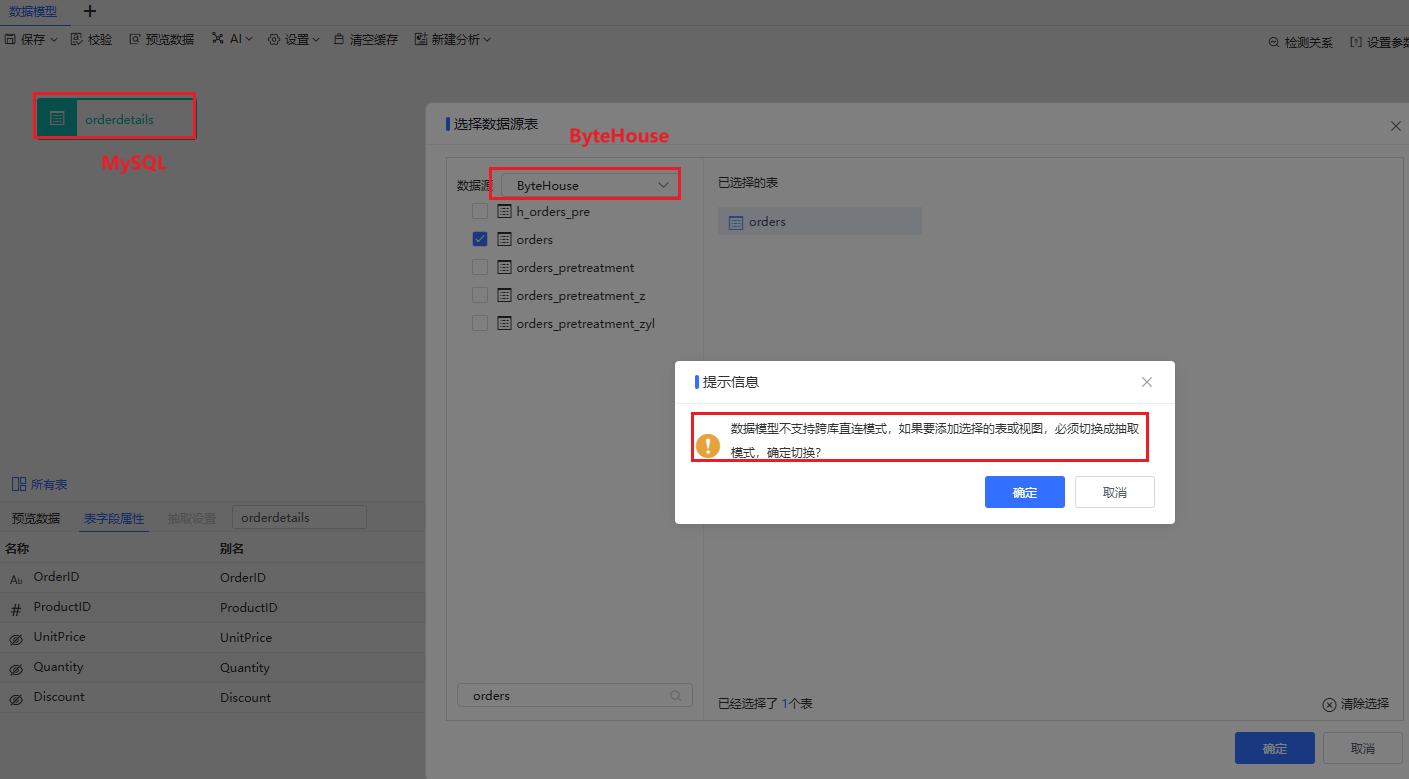Select the 抽取设置 tab

tap(191, 518)
